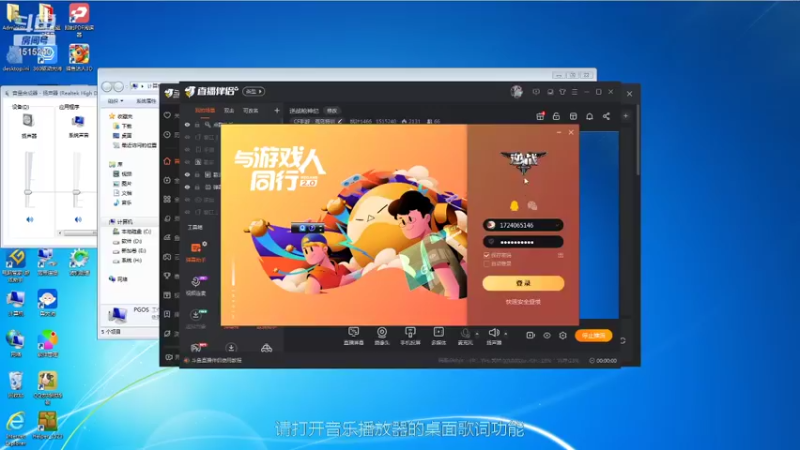800x450 pixels.
Task: Open the Organize dropdown in Explorer window
Action: click(115, 101)
